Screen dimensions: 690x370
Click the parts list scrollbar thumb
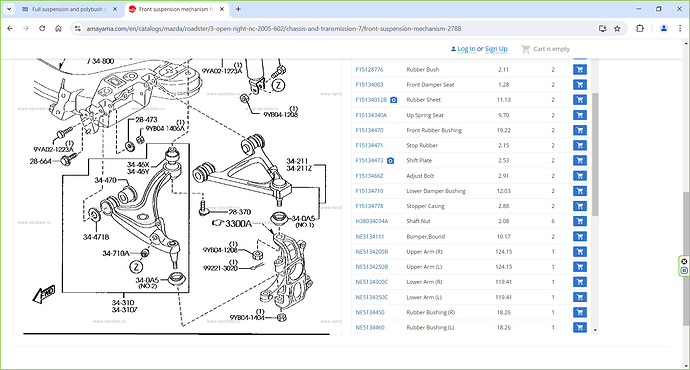pyautogui.click(x=595, y=154)
